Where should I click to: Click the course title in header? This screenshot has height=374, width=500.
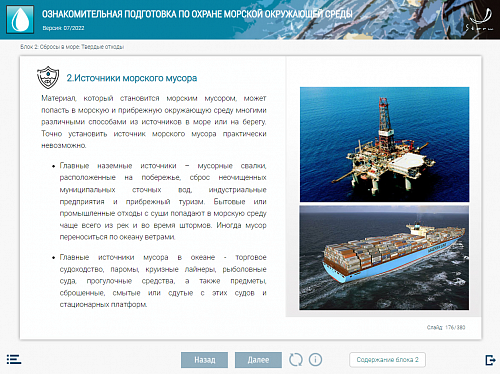(x=197, y=14)
